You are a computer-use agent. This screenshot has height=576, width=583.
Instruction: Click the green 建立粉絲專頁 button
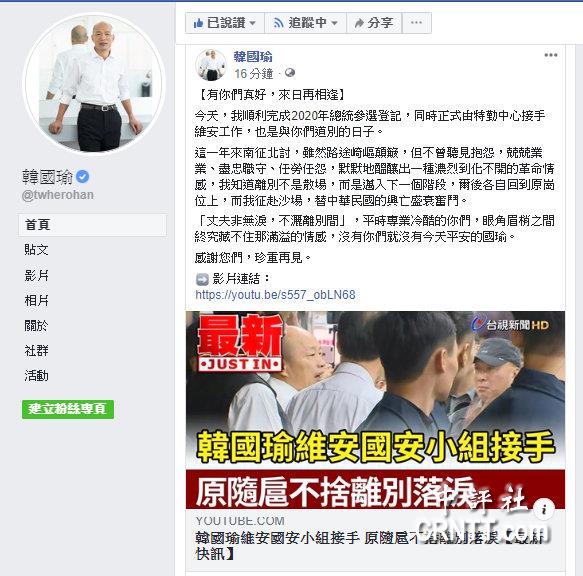coord(68,409)
